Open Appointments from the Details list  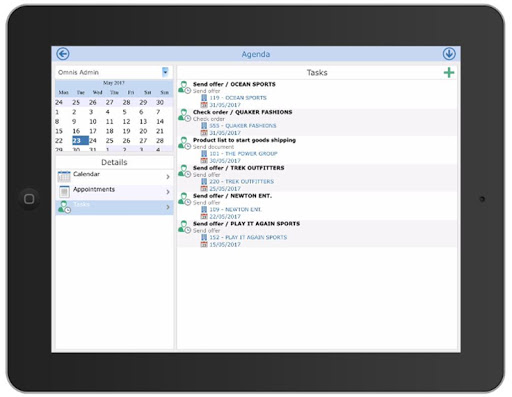pos(114,192)
